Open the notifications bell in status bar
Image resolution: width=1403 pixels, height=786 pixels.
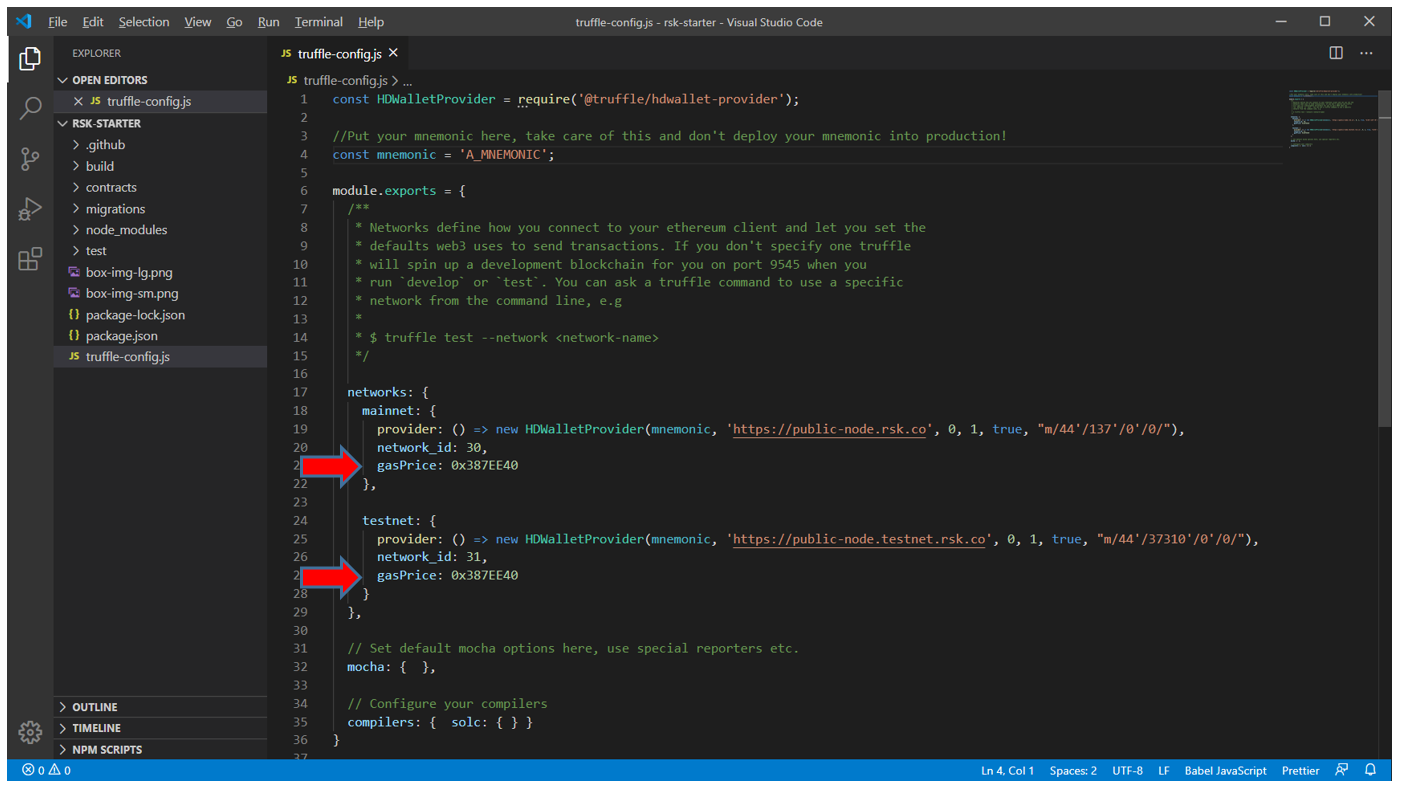click(x=1371, y=770)
